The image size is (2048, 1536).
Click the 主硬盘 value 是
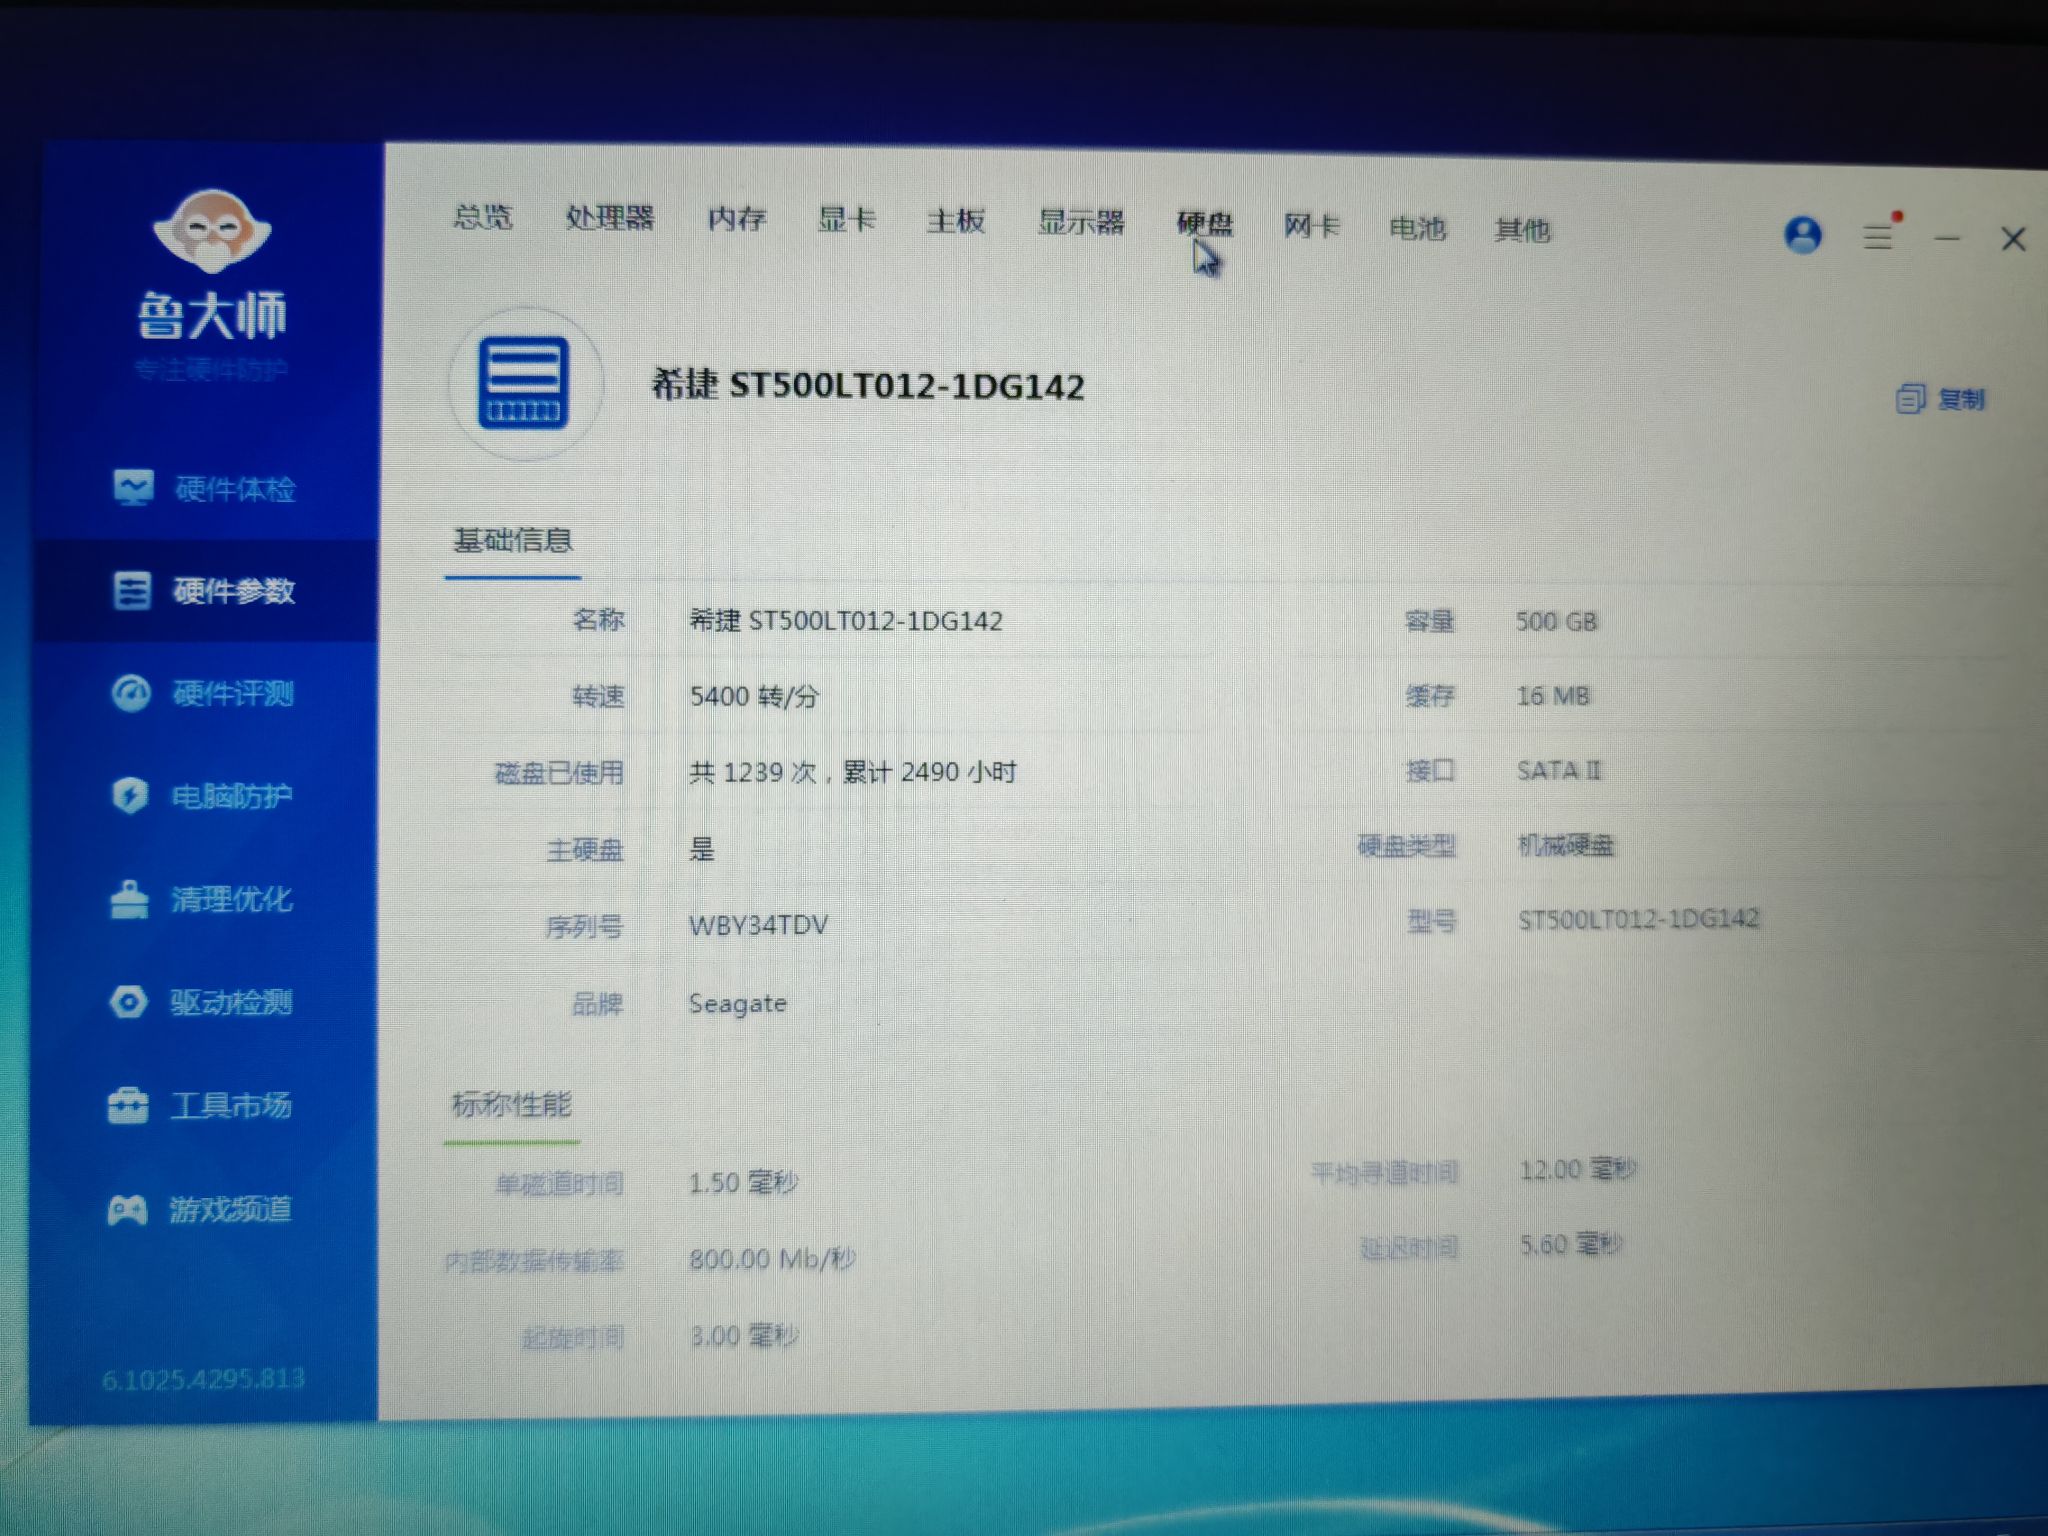(702, 850)
